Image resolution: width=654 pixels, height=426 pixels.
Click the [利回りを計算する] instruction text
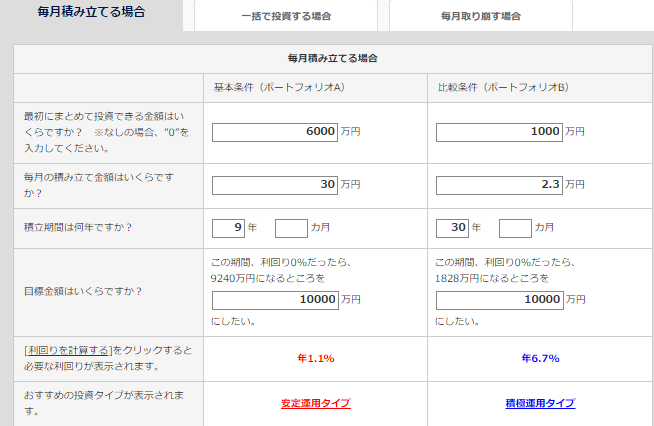tap(108, 358)
